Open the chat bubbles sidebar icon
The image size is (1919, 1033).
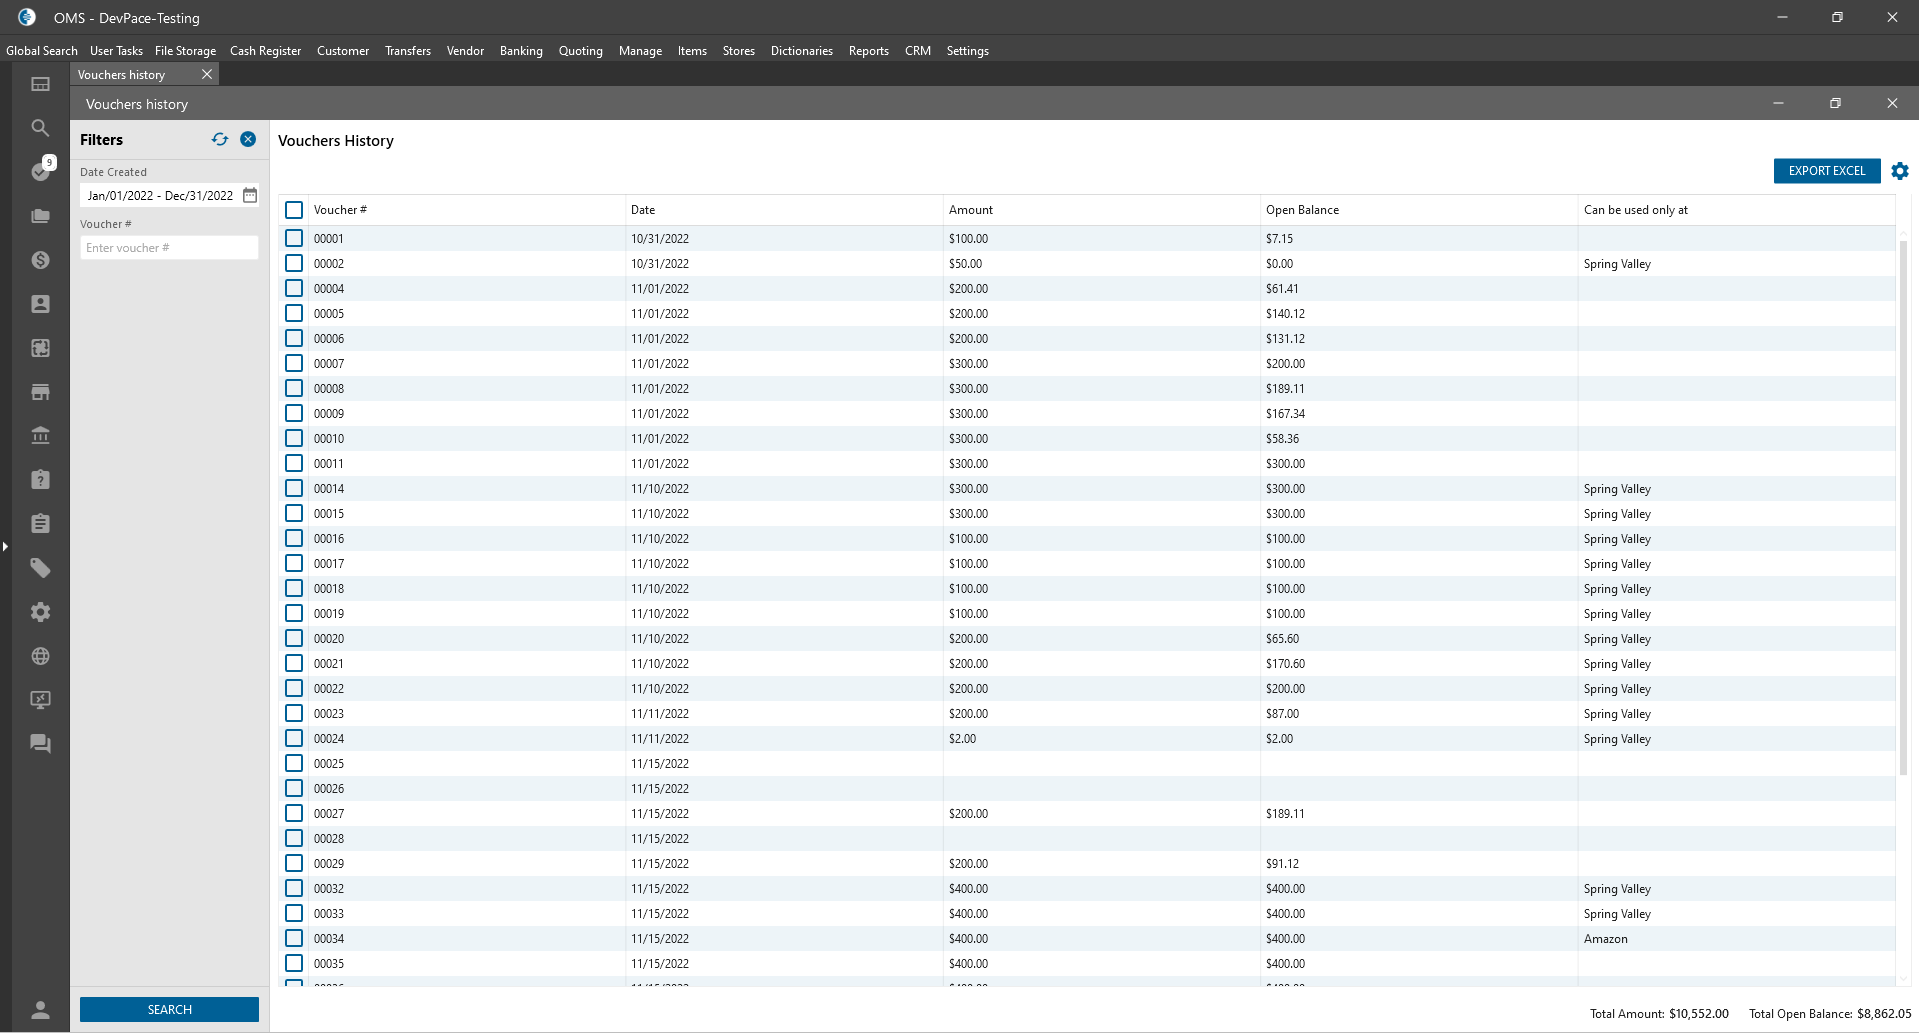pos(40,744)
